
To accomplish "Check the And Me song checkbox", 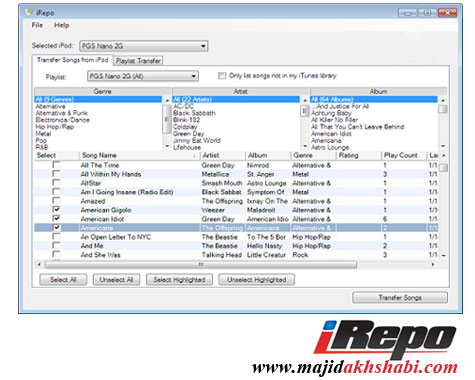I will point(57,245).
